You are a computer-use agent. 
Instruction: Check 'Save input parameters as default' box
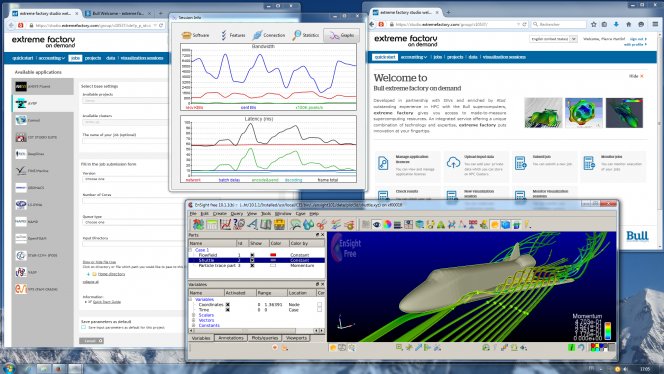tap(83, 327)
